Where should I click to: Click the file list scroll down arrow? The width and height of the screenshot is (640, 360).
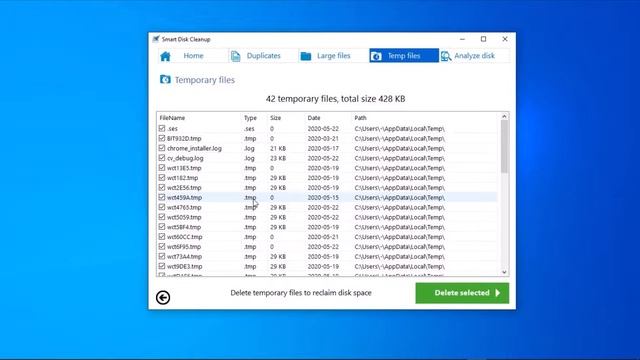pyautogui.click(x=504, y=272)
